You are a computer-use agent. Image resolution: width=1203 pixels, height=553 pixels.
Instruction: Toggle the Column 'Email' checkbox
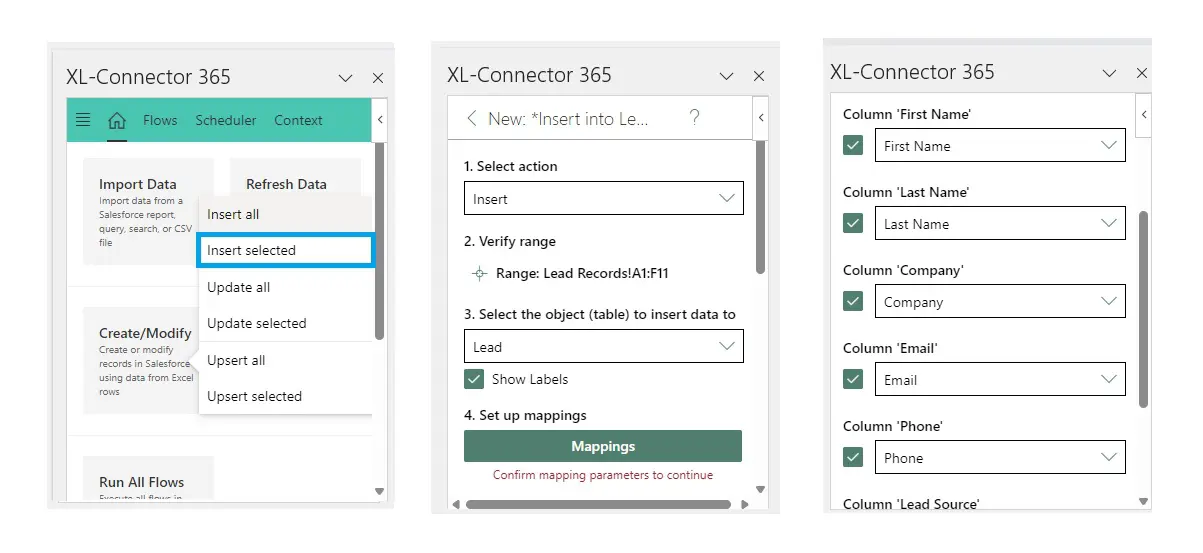(x=853, y=380)
